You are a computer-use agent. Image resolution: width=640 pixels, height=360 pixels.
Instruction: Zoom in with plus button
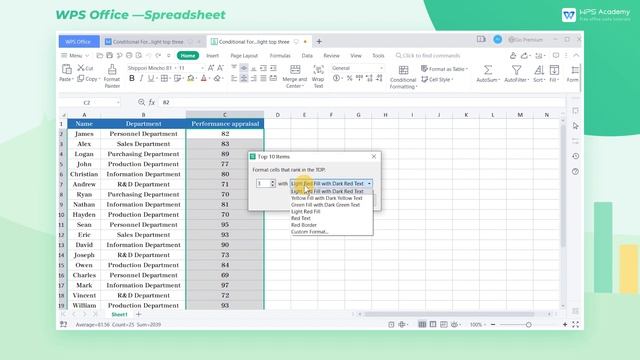[565, 324]
